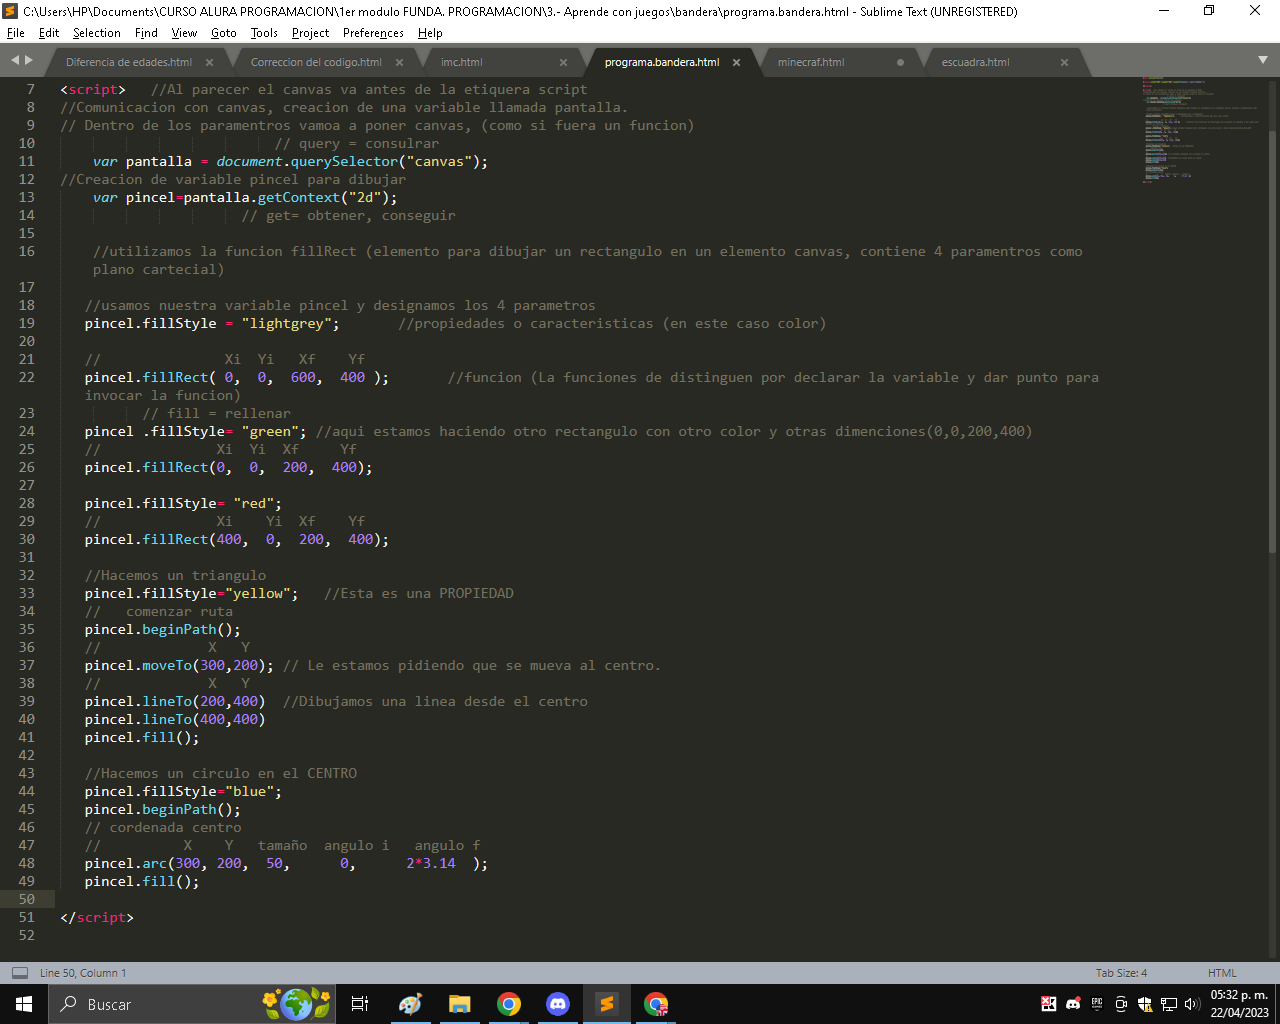This screenshot has height=1024, width=1280.
Task: Click beginPath on line 35
Action: [x=179, y=629]
